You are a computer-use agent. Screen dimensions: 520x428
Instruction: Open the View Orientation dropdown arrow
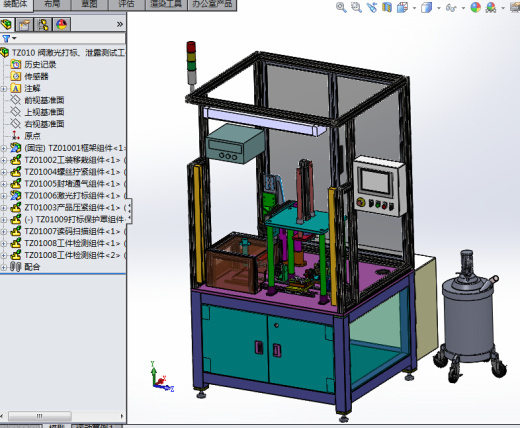(414, 8)
